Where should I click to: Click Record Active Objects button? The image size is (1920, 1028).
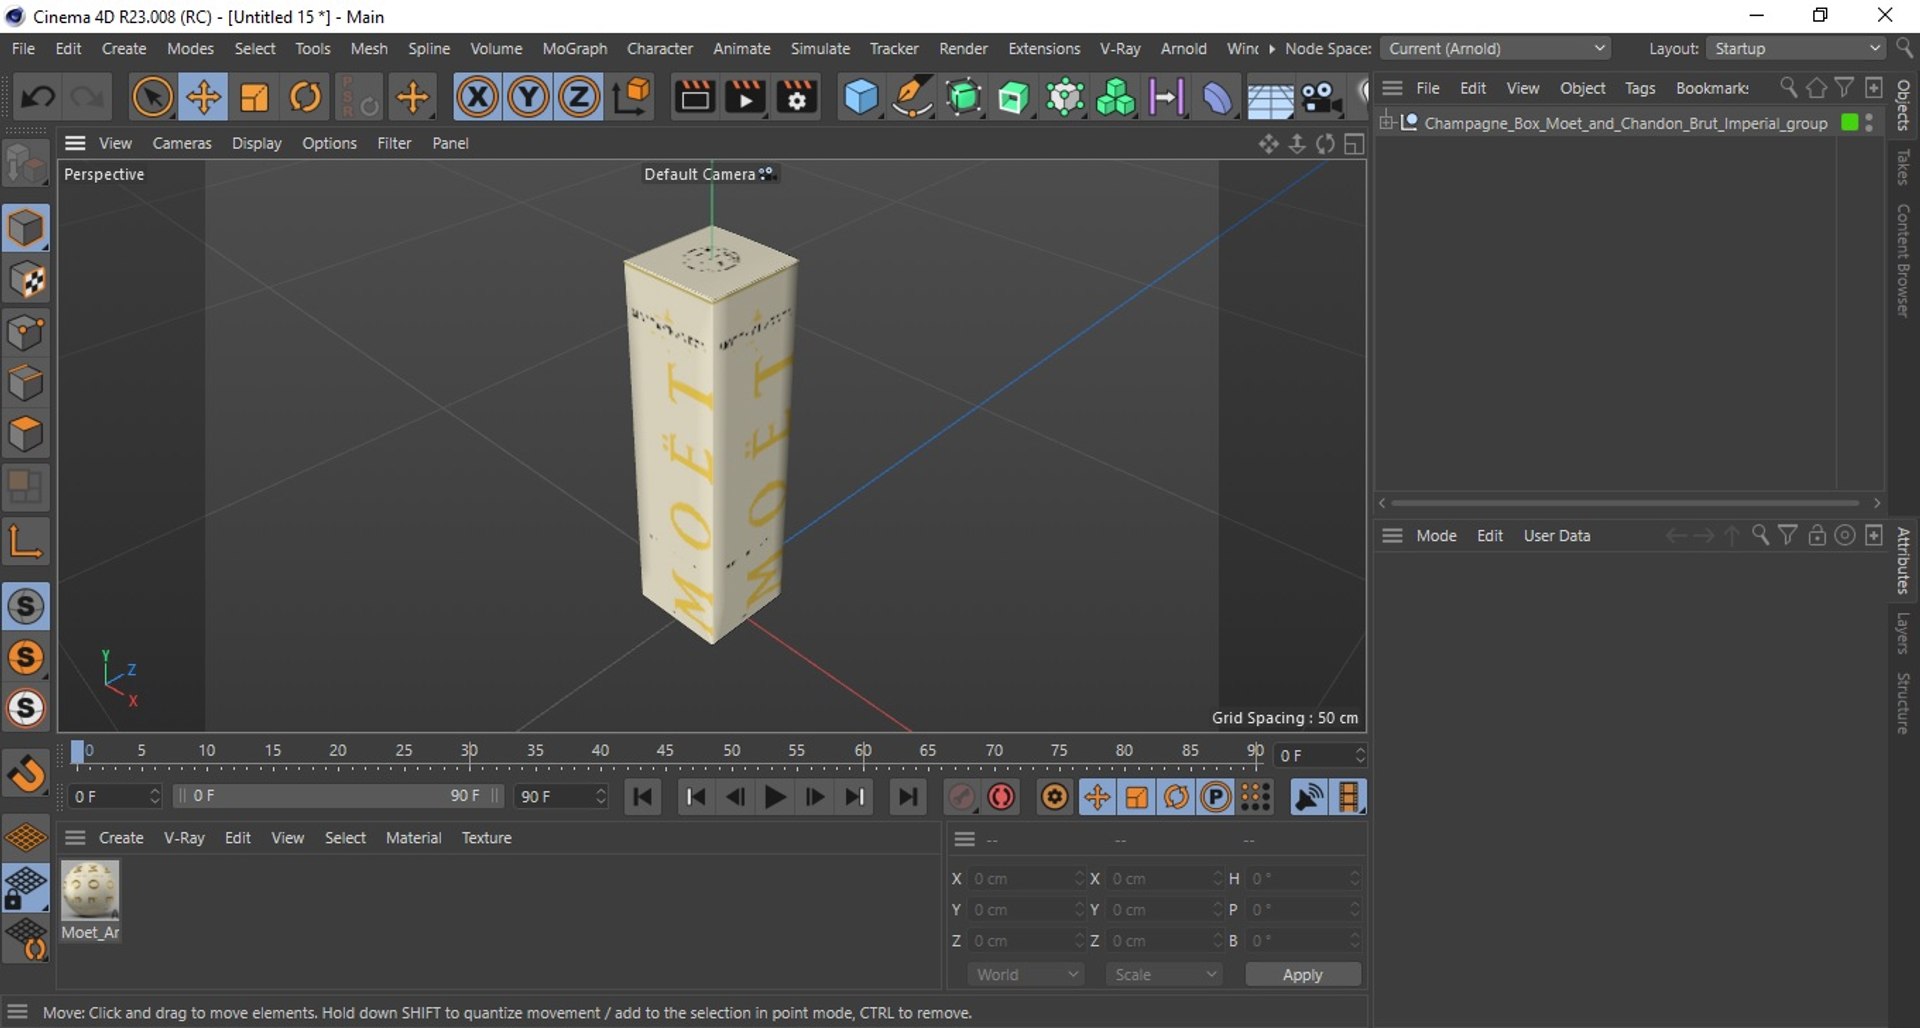961,797
